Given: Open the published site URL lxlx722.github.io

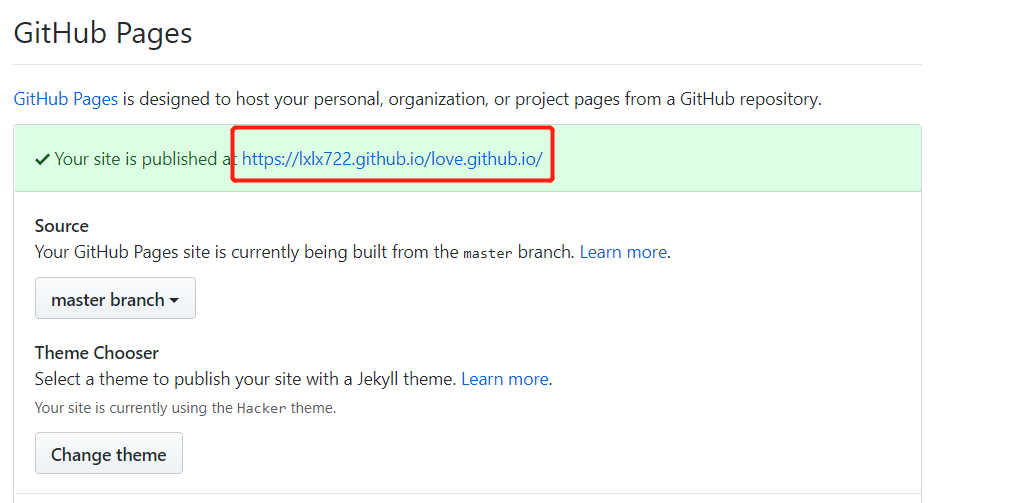Looking at the screenshot, I should [392, 158].
